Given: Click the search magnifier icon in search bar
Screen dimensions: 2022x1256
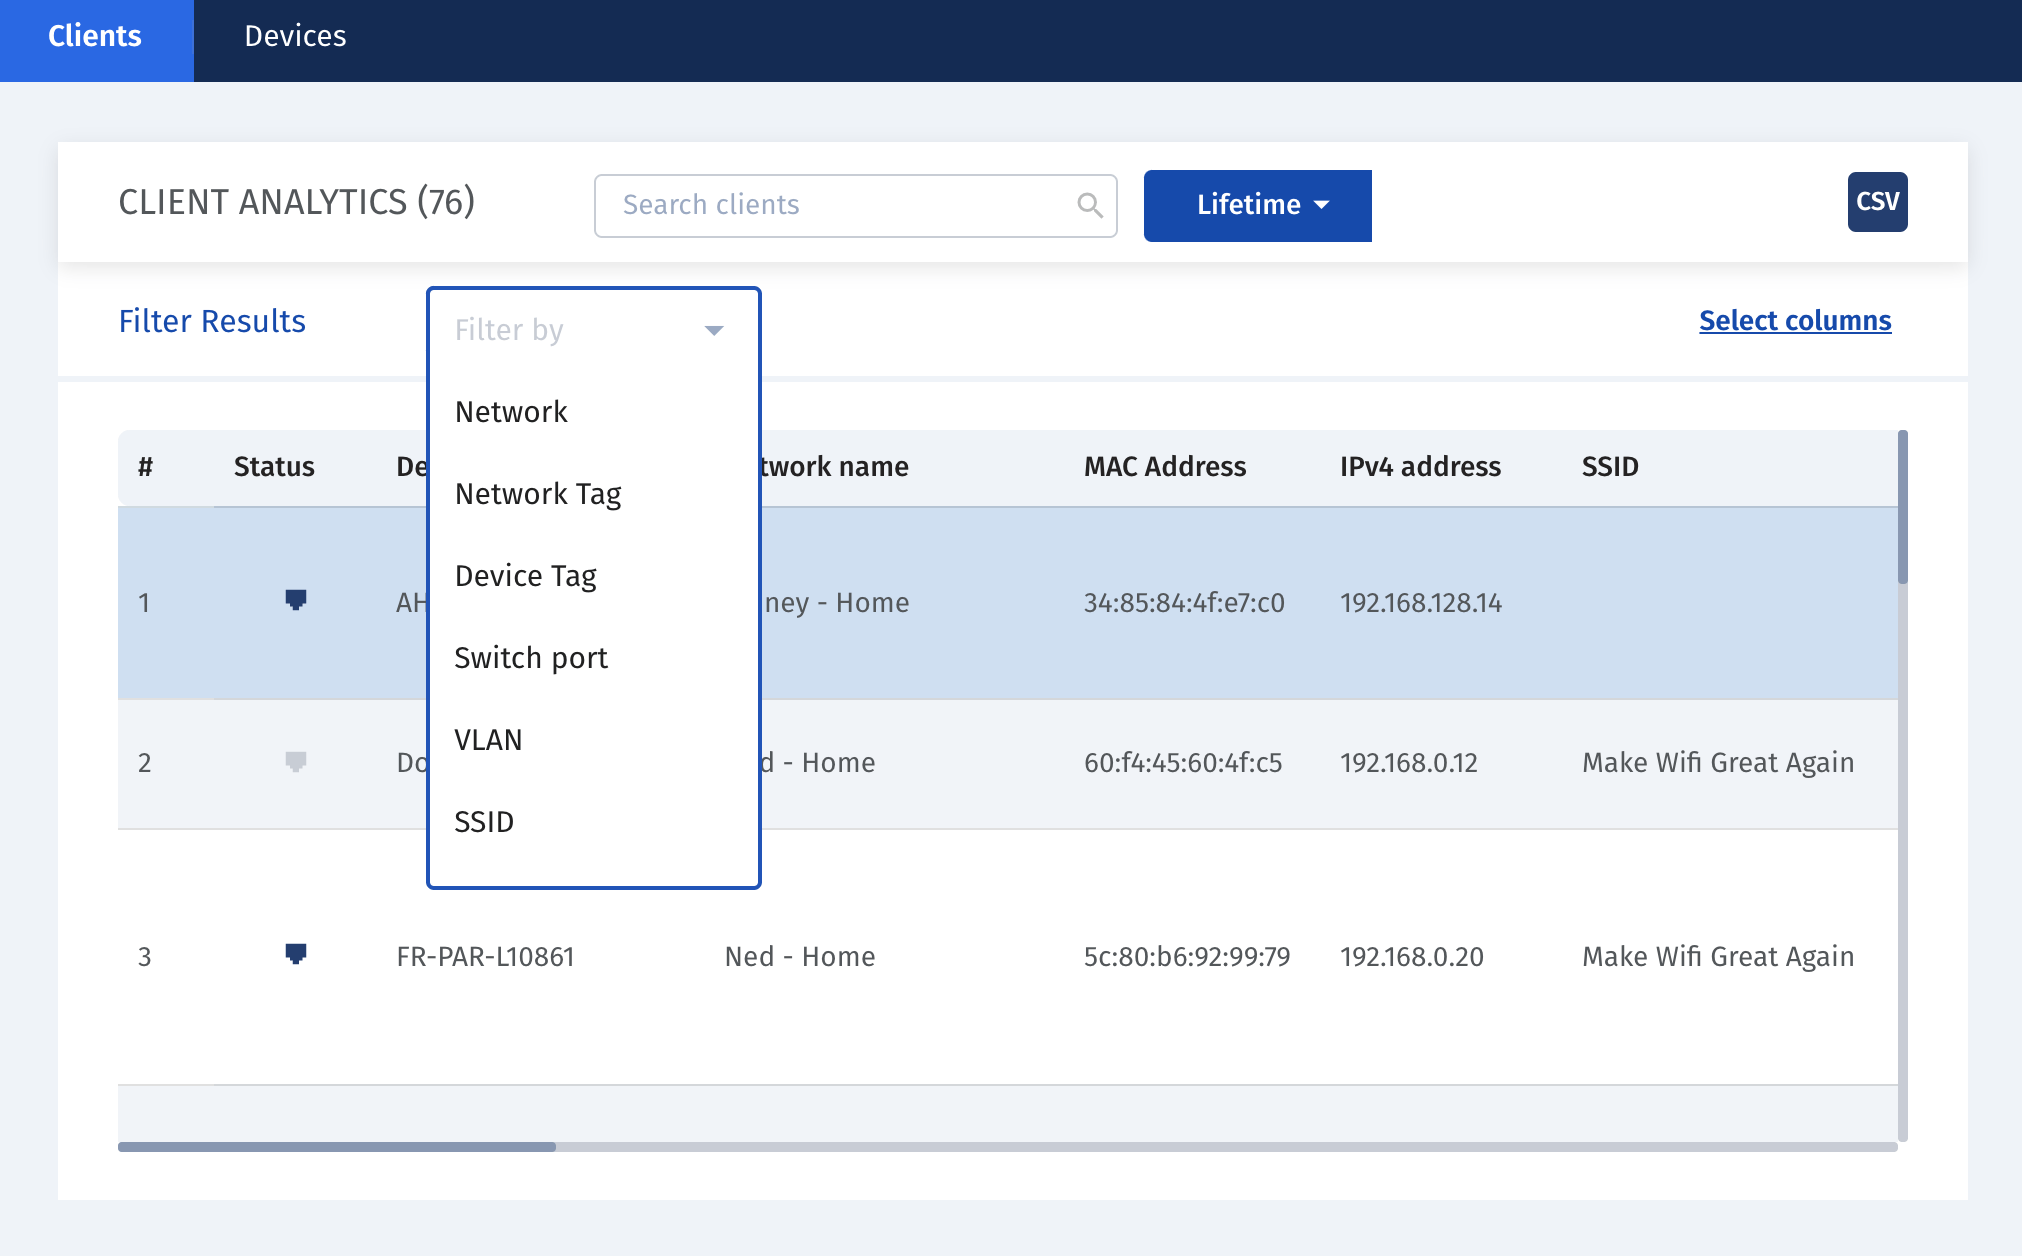Looking at the screenshot, I should 1089,205.
